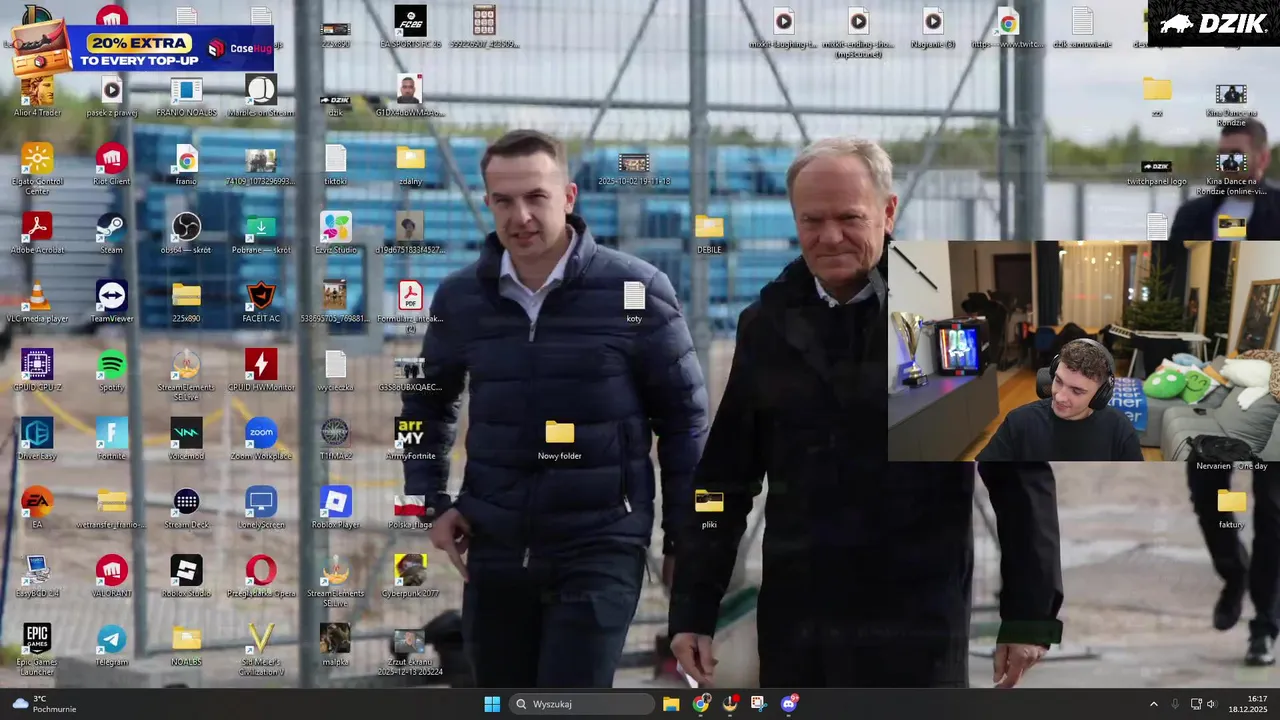Open the weather widget showing 3°C Pochmurnie
The image size is (1280, 720).
(44, 704)
